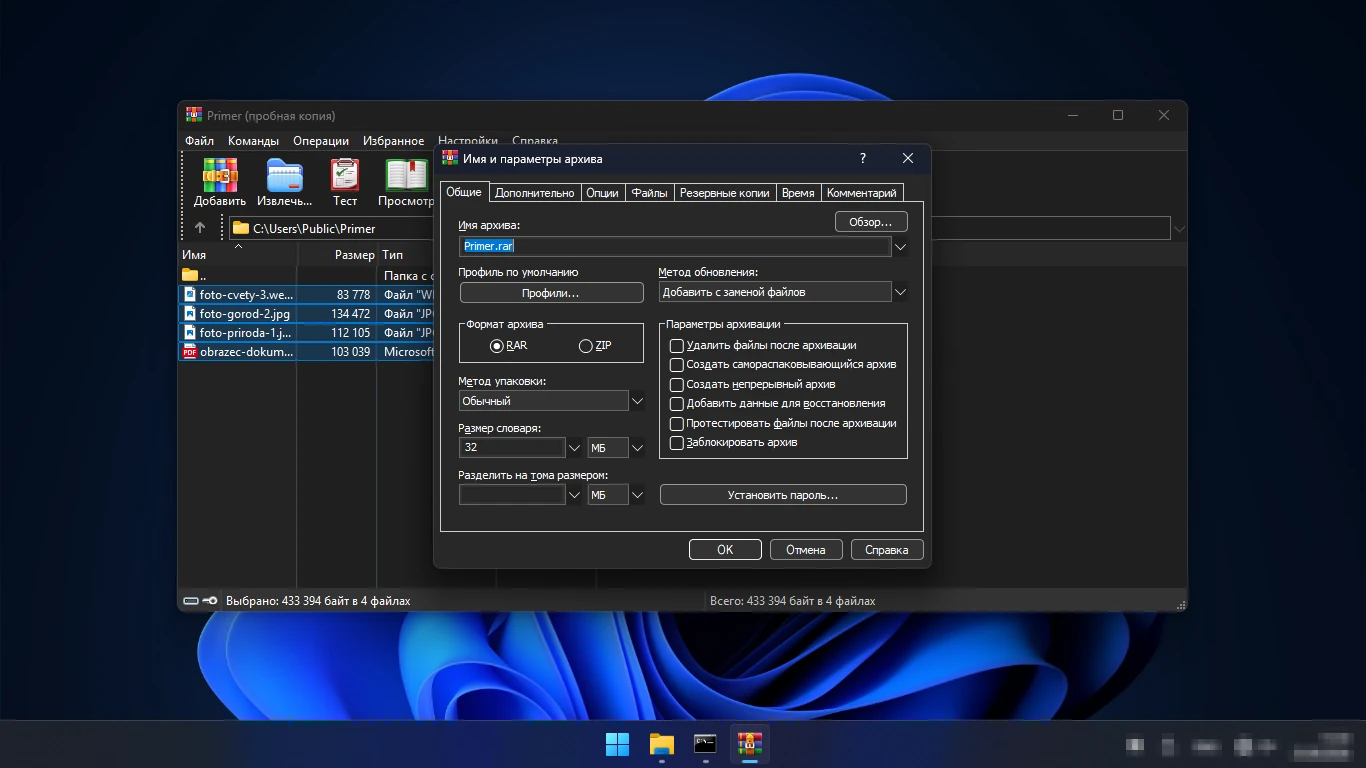Image resolution: width=1366 pixels, height=768 pixels.
Task: Enable Протестировать файлы после архивации
Action: tap(677, 423)
